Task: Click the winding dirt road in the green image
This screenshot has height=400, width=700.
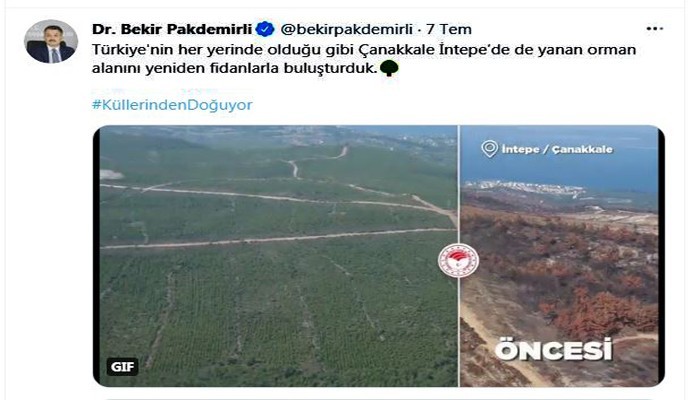Action: [x=312, y=163]
